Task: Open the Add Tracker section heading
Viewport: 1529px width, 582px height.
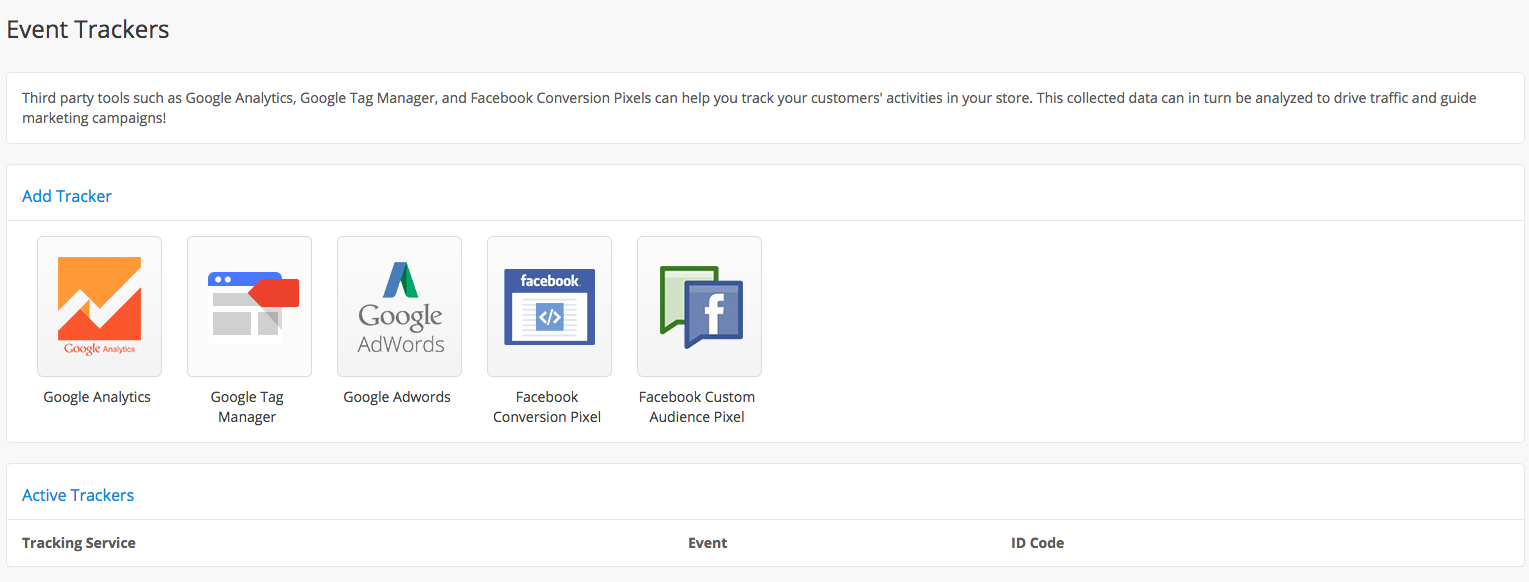Action: [x=67, y=196]
